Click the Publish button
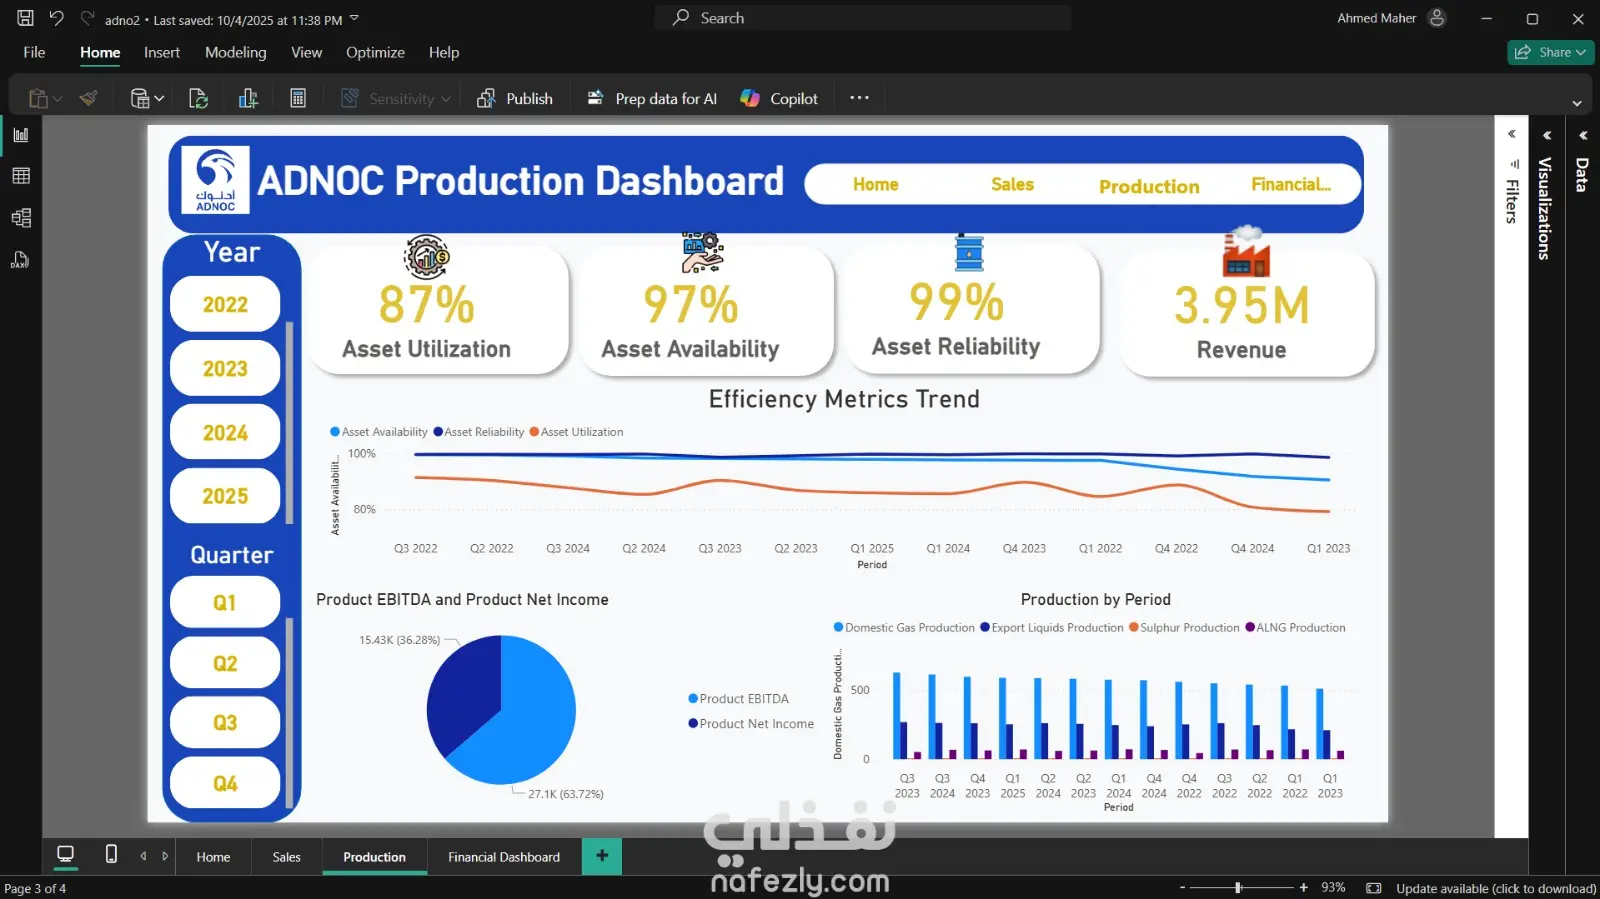The image size is (1600, 899). click(x=515, y=98)
